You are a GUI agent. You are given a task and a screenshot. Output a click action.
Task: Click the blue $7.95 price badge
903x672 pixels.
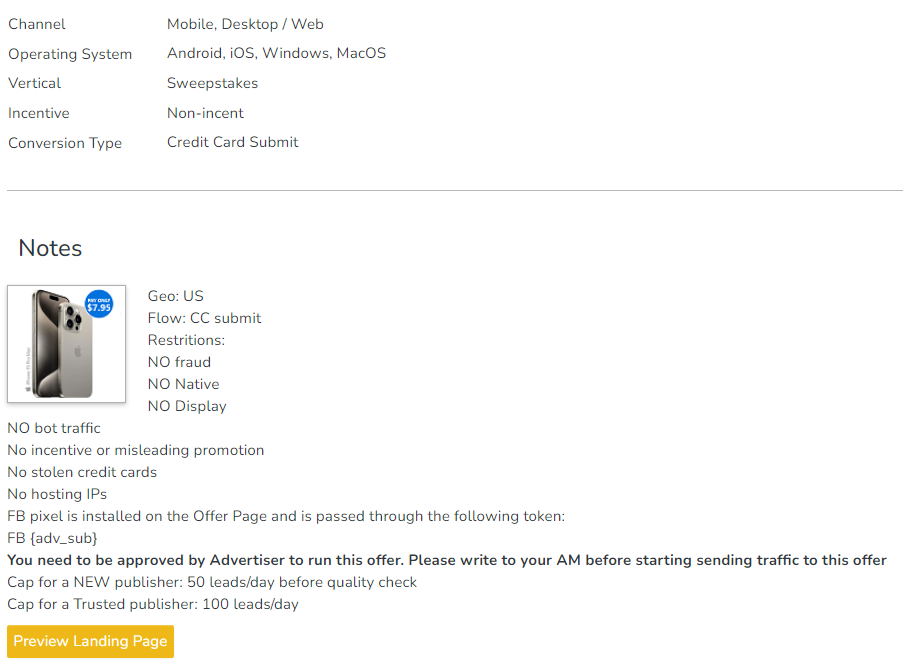[99, 304]
